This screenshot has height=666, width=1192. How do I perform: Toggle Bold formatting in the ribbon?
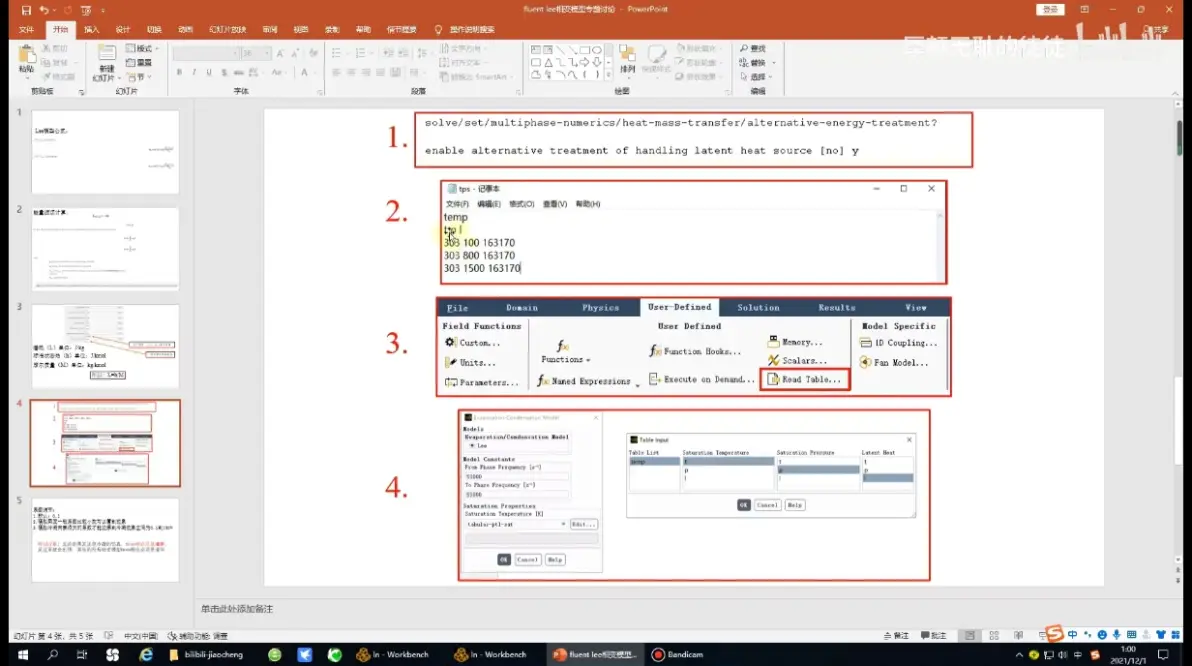click(x=179, y=72)
